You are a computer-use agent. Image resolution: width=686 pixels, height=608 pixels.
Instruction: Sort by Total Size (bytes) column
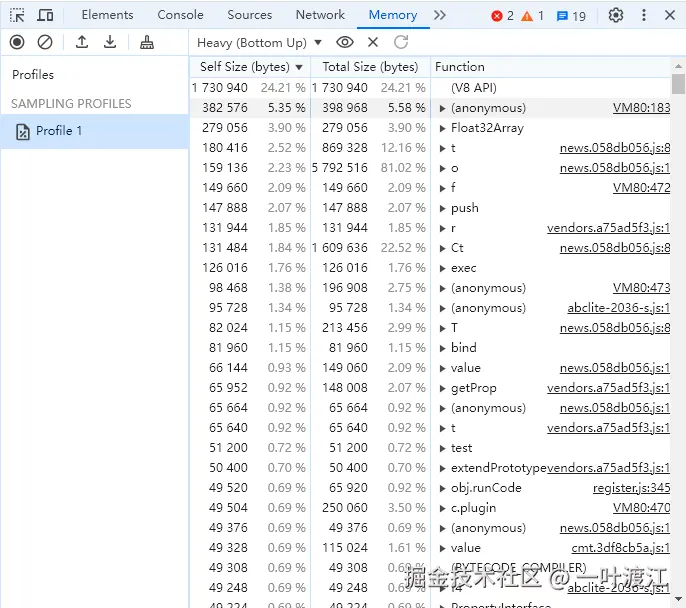coord(370,67)
